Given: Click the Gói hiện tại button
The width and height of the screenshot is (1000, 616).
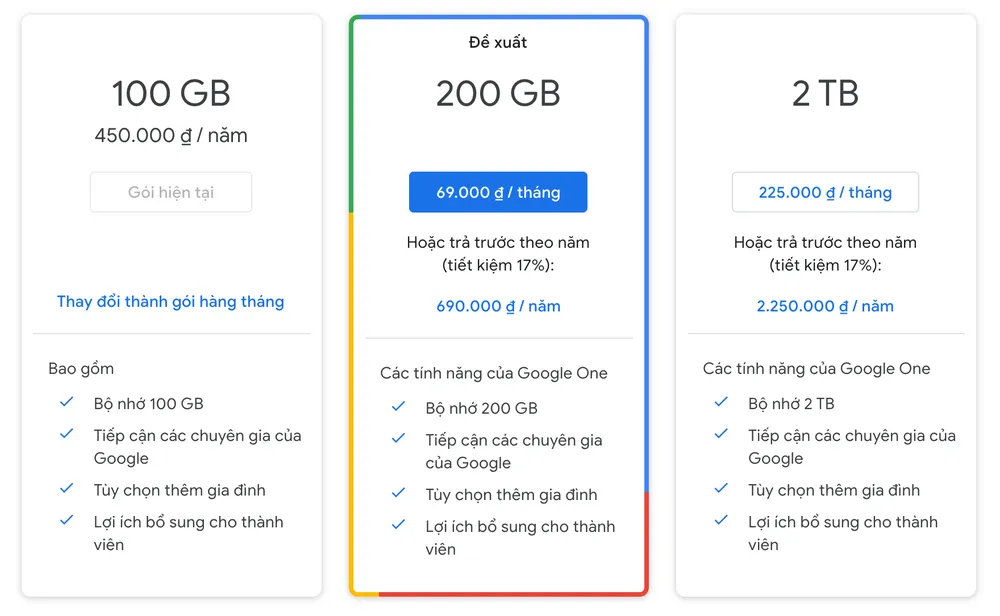Looking at the screenshot, I should 170,192.
